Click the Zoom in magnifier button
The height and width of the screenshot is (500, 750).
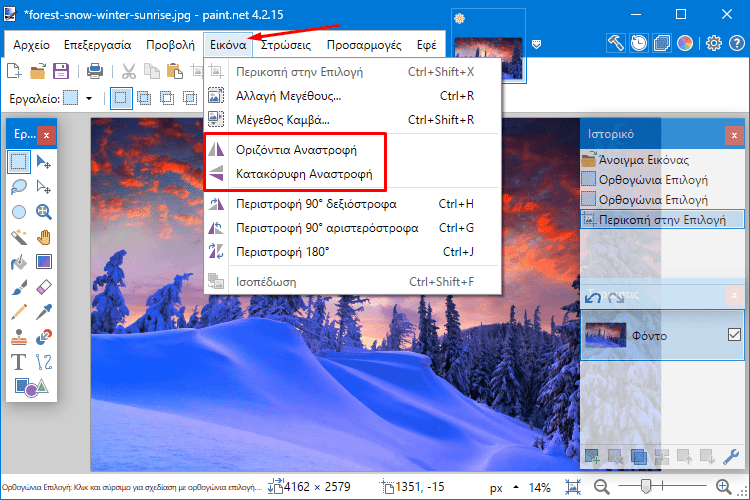pos(724,487)
